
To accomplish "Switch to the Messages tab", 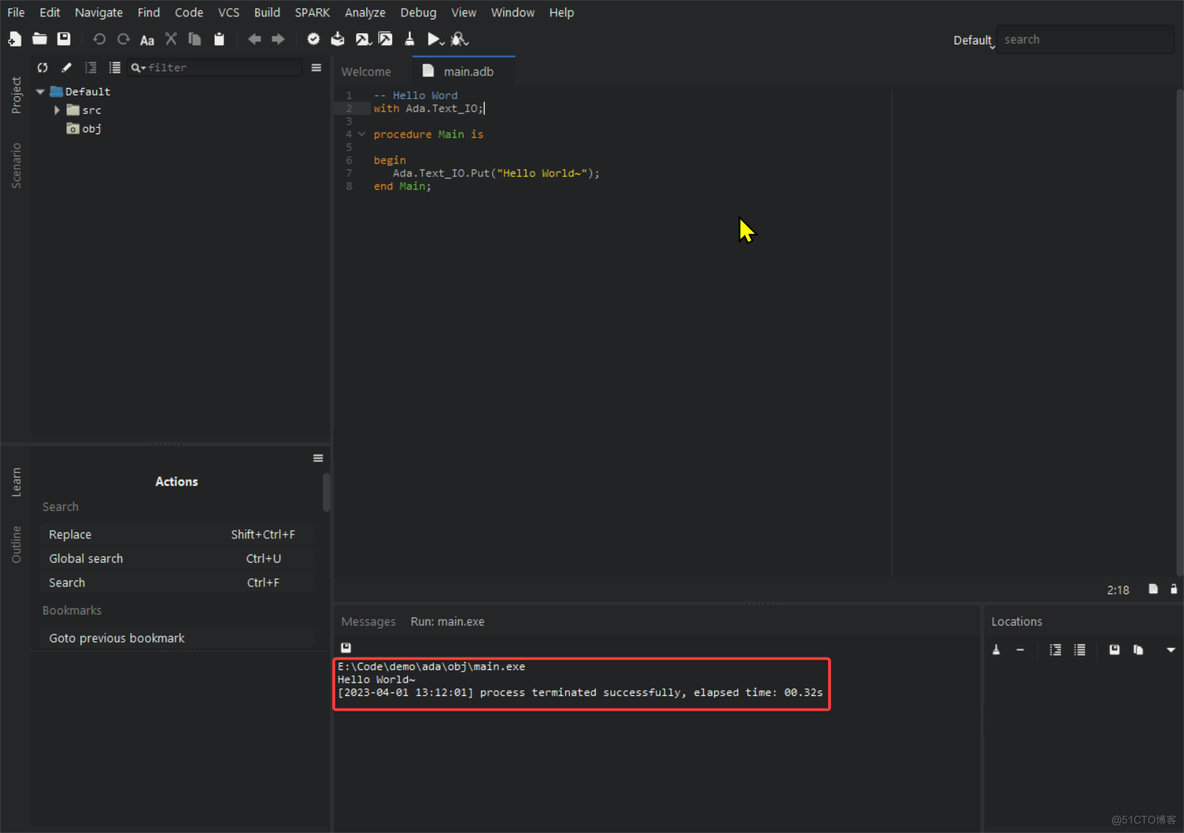I will 368,621.
